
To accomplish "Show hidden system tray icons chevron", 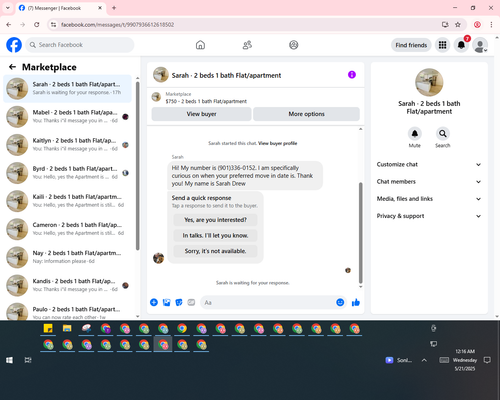I will (x=424, y=360).
